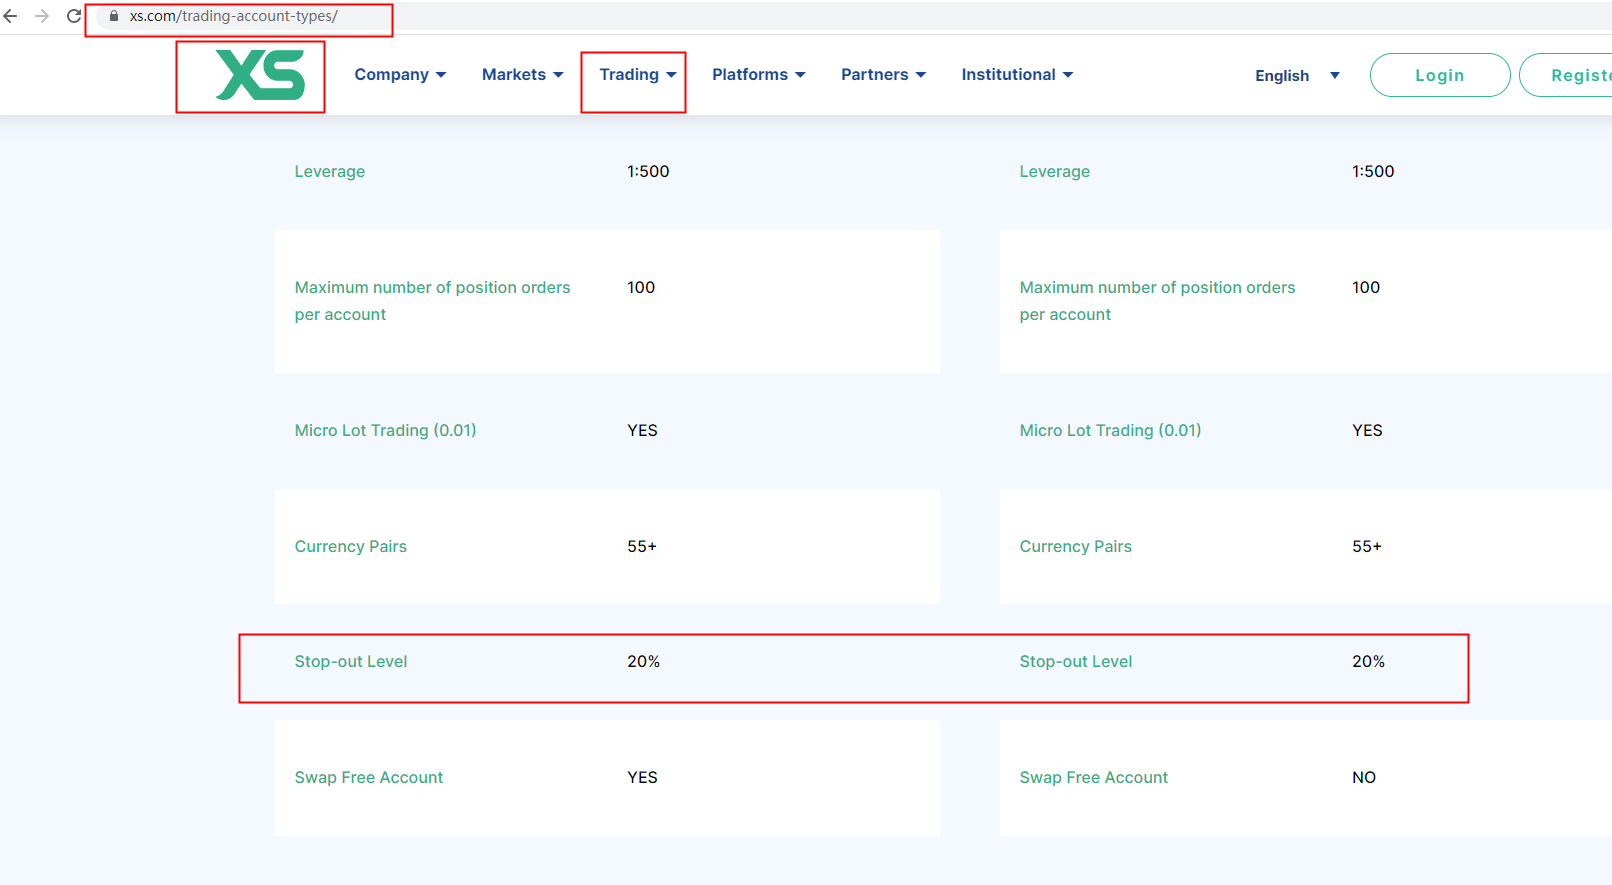Select the left Leverage label

click(x=329, y=172)
